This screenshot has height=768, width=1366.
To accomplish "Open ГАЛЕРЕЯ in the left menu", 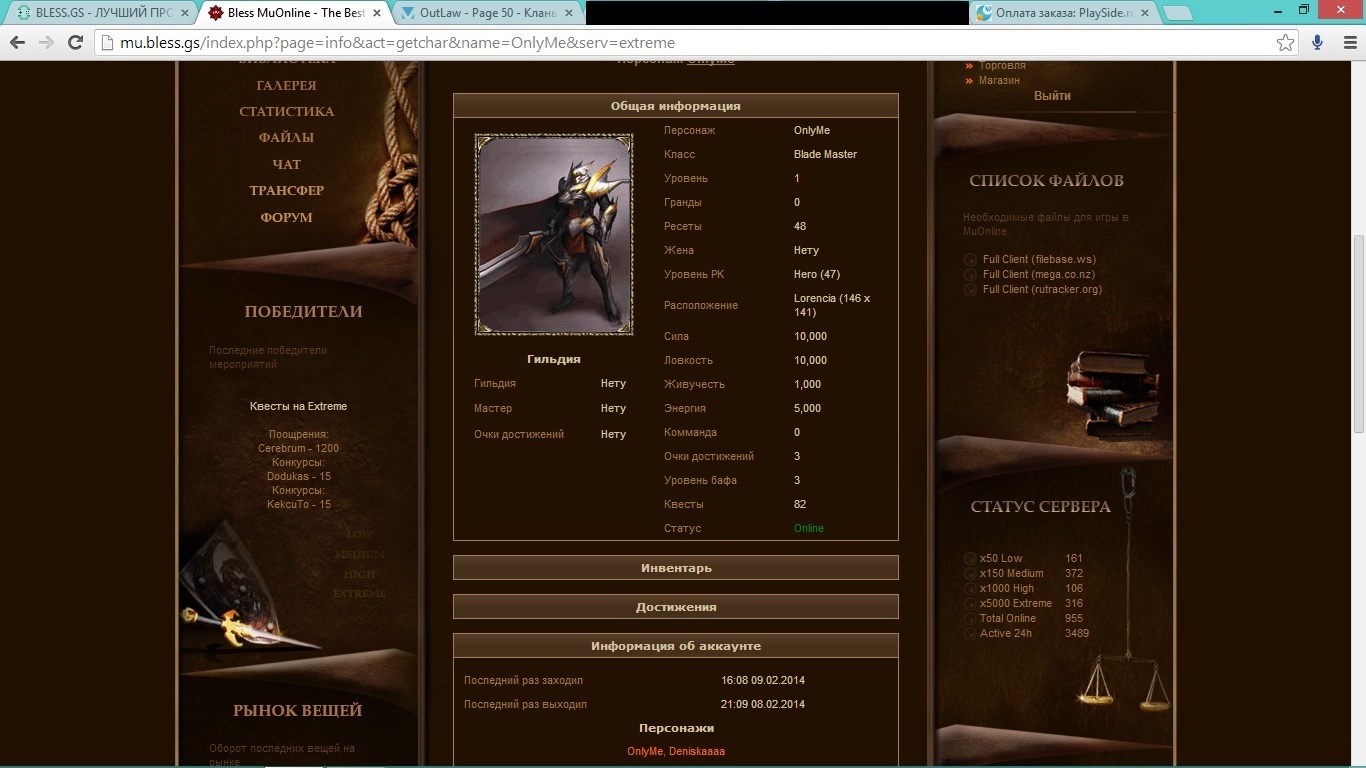I will click(x=286, y=86).
